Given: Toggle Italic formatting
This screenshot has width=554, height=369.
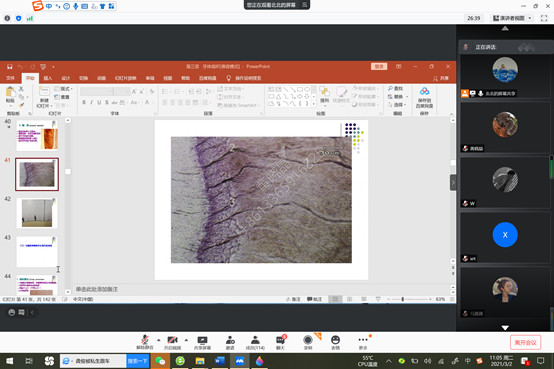Looking at the screenshot, I should coord(92,102).
